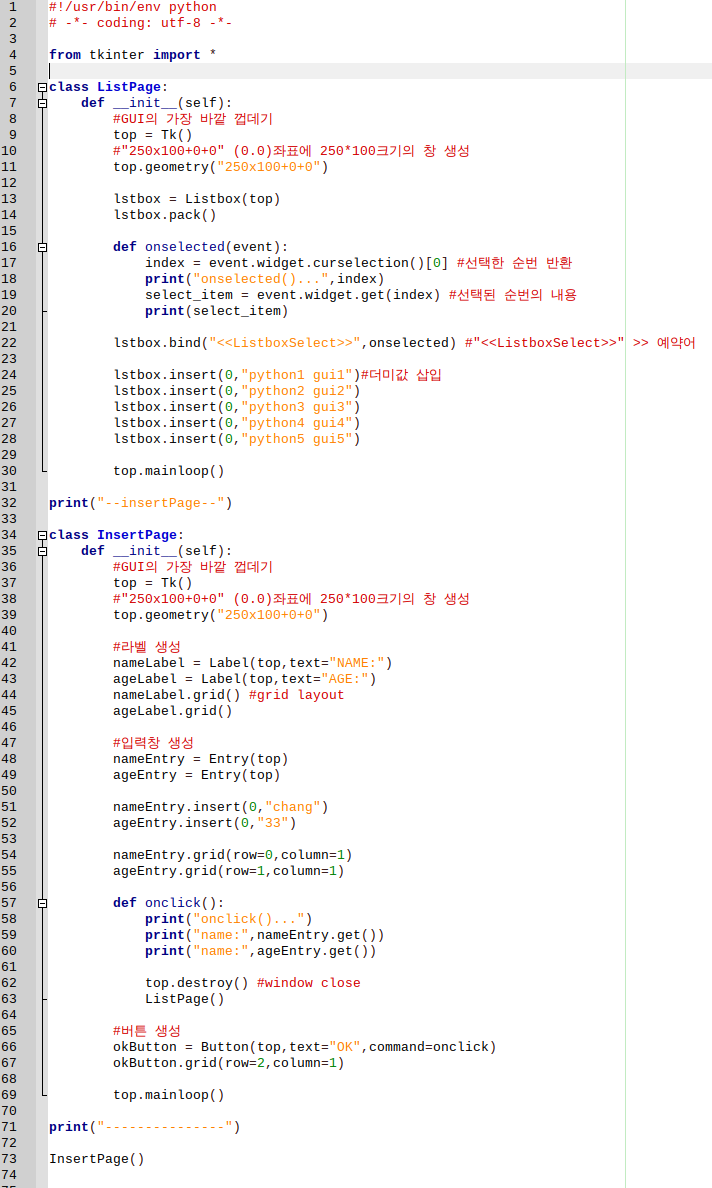Click 'okButton.grid(row=2,column=1)' line

tap(229, 1063)
